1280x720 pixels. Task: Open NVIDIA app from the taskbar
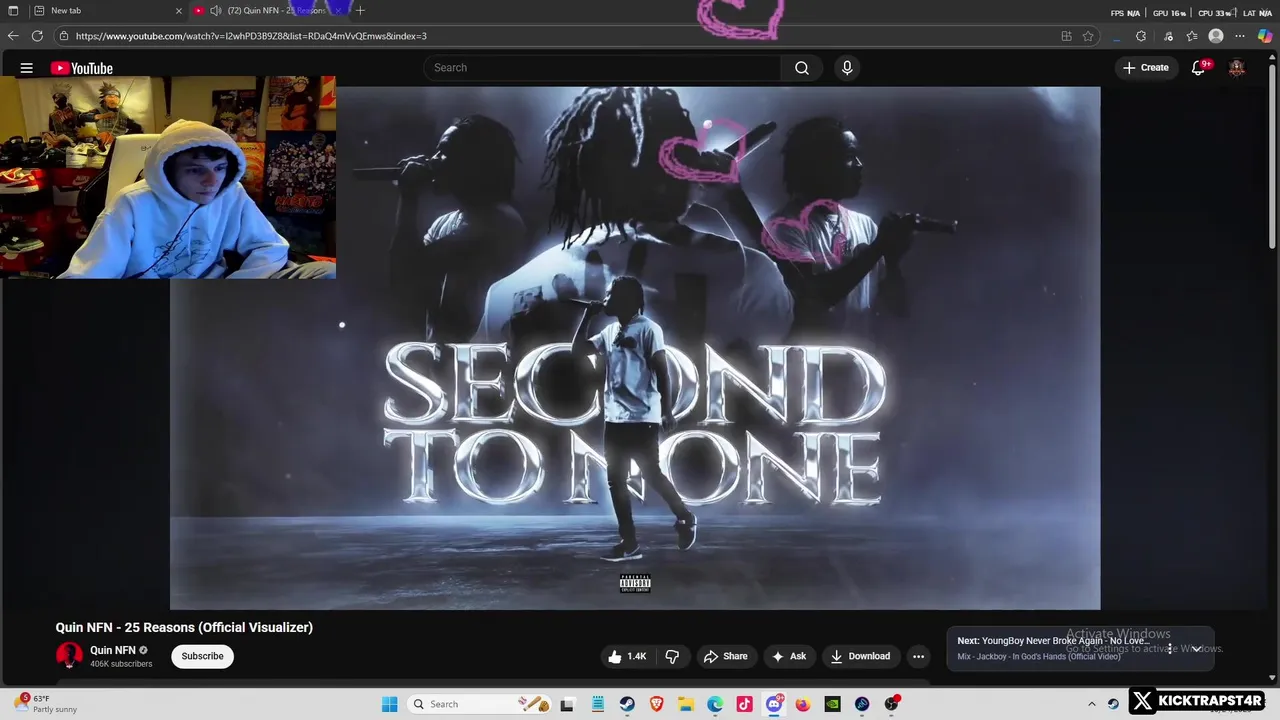(x=832, y=704)
